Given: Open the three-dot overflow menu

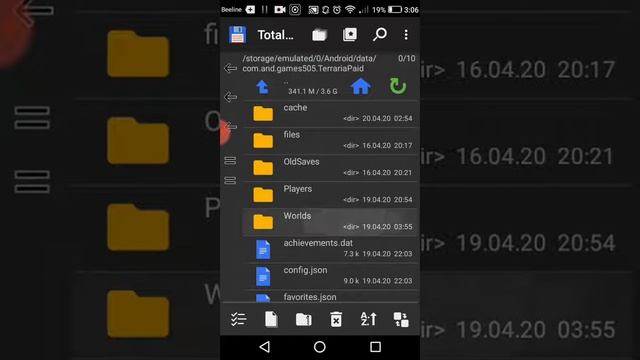Looking at the screenshot, I should [x=406, y=35].
